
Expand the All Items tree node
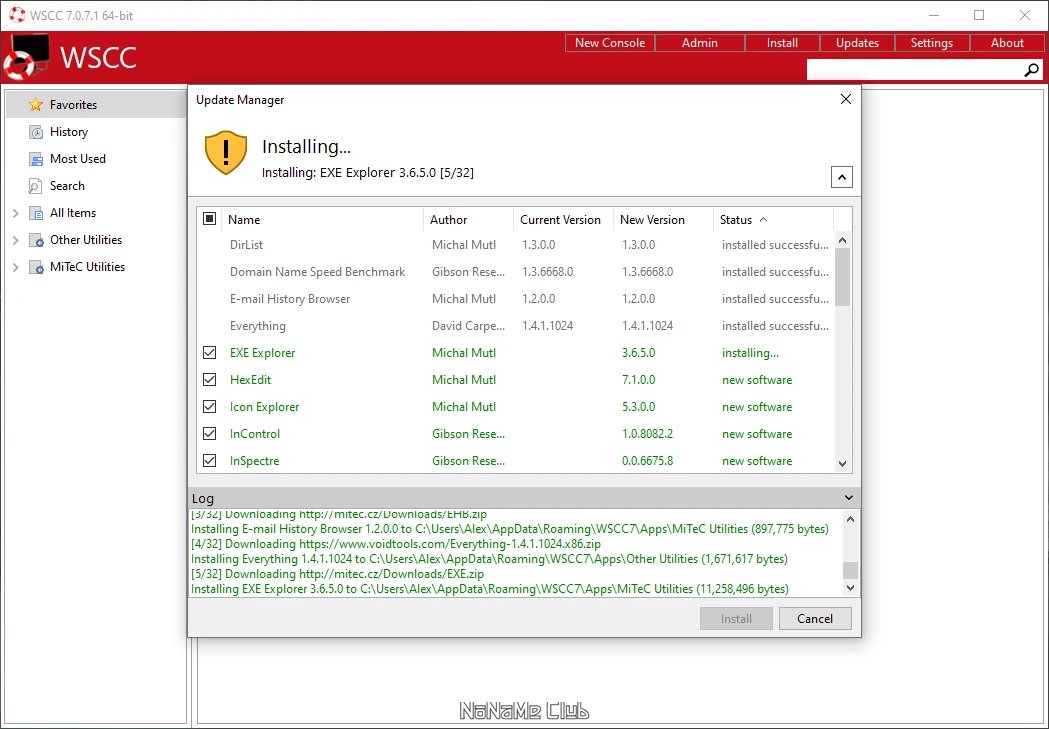[15, 213]
